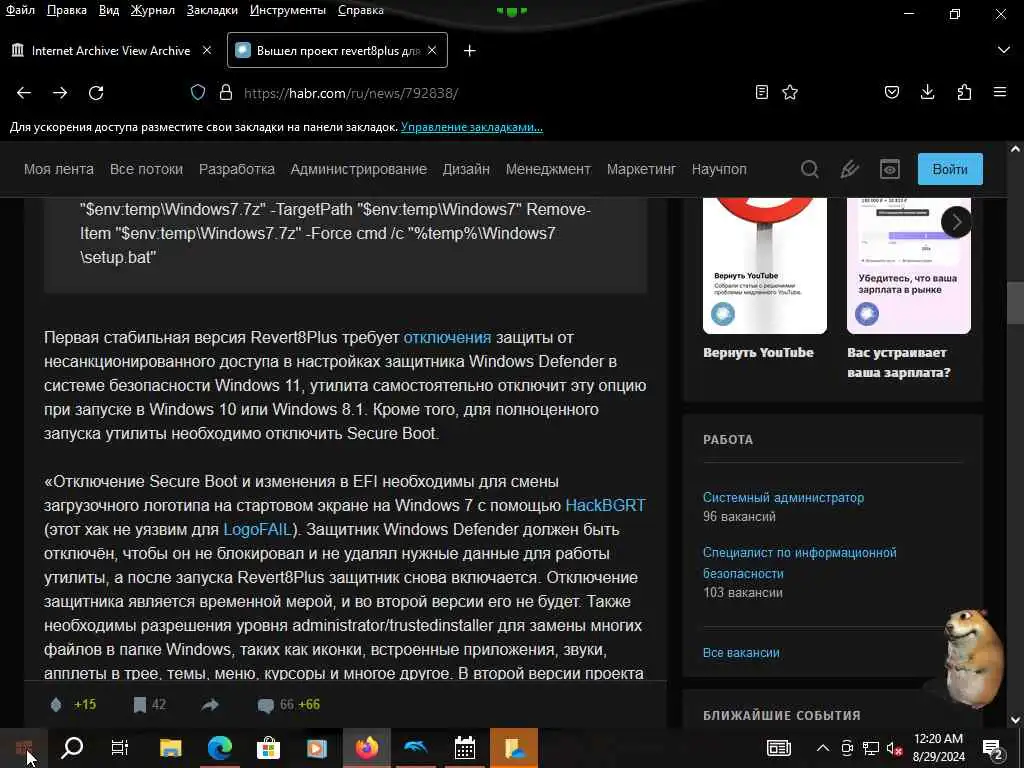Open Специалист по информационной безопасности vacancies
The width and height of the screenshot is (1024, 768).
coord(799,563)
